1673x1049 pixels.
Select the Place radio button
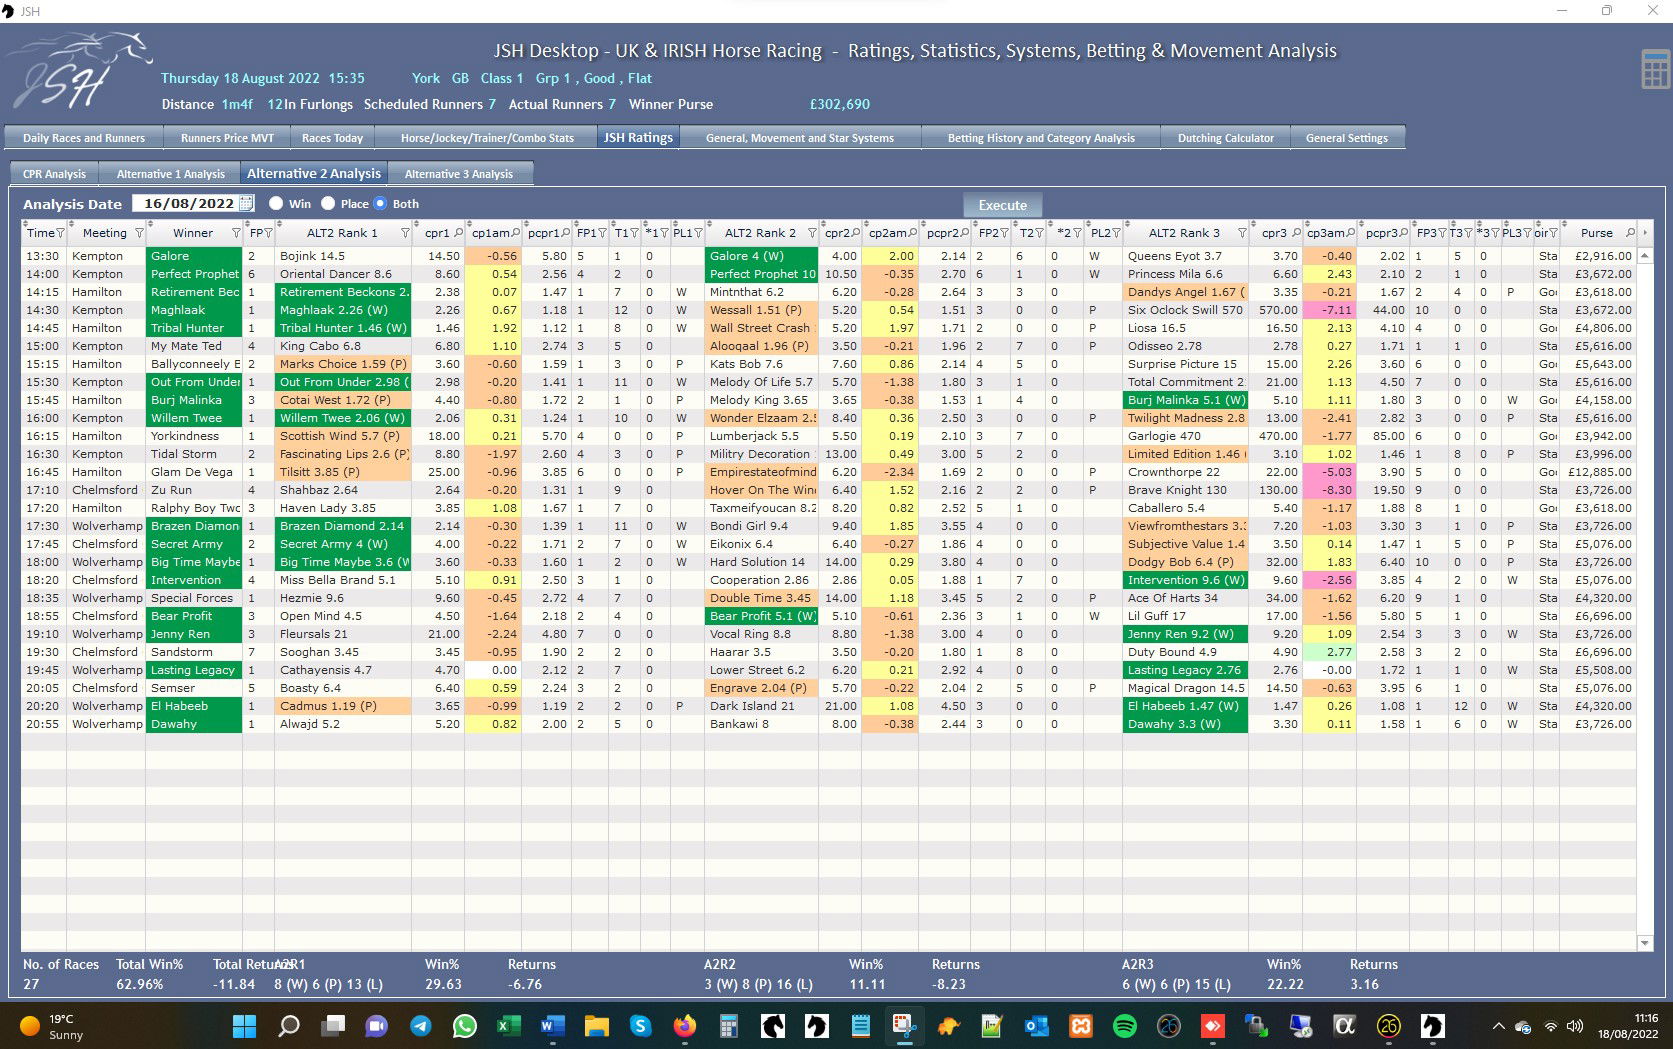tap(328, 203)
